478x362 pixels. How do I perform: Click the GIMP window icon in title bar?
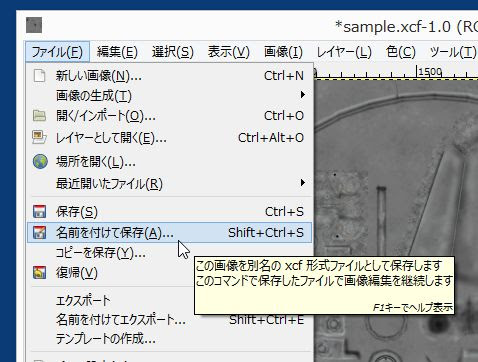point(34,25)
